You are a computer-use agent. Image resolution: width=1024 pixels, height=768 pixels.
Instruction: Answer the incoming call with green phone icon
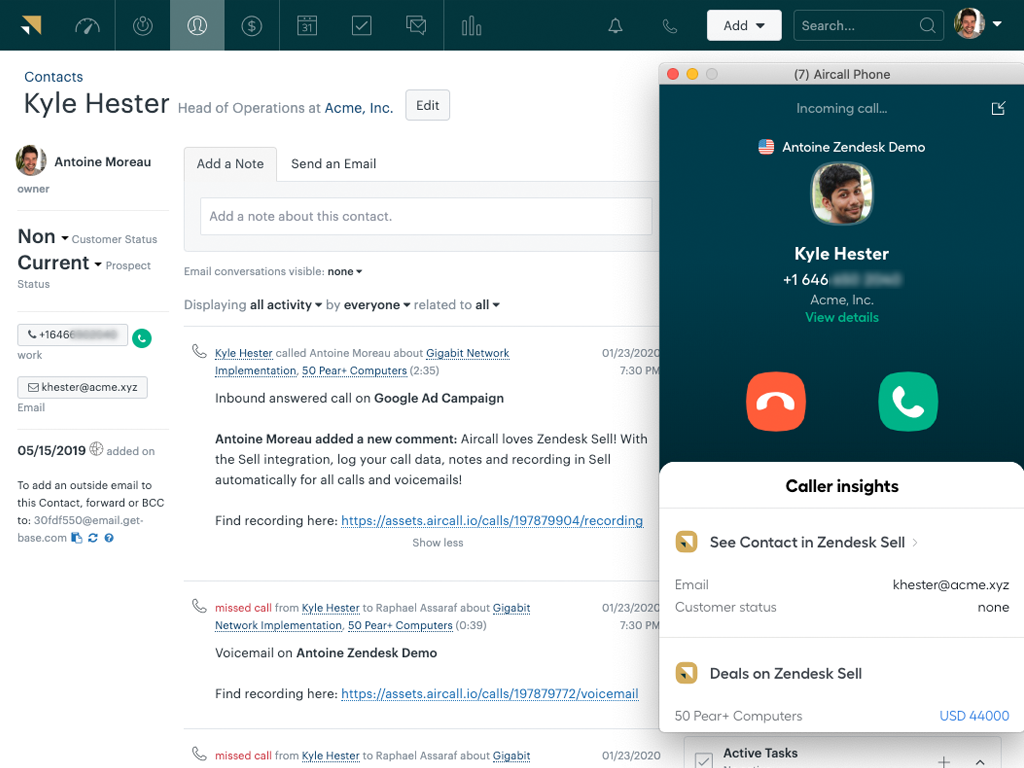pos(908,401)
